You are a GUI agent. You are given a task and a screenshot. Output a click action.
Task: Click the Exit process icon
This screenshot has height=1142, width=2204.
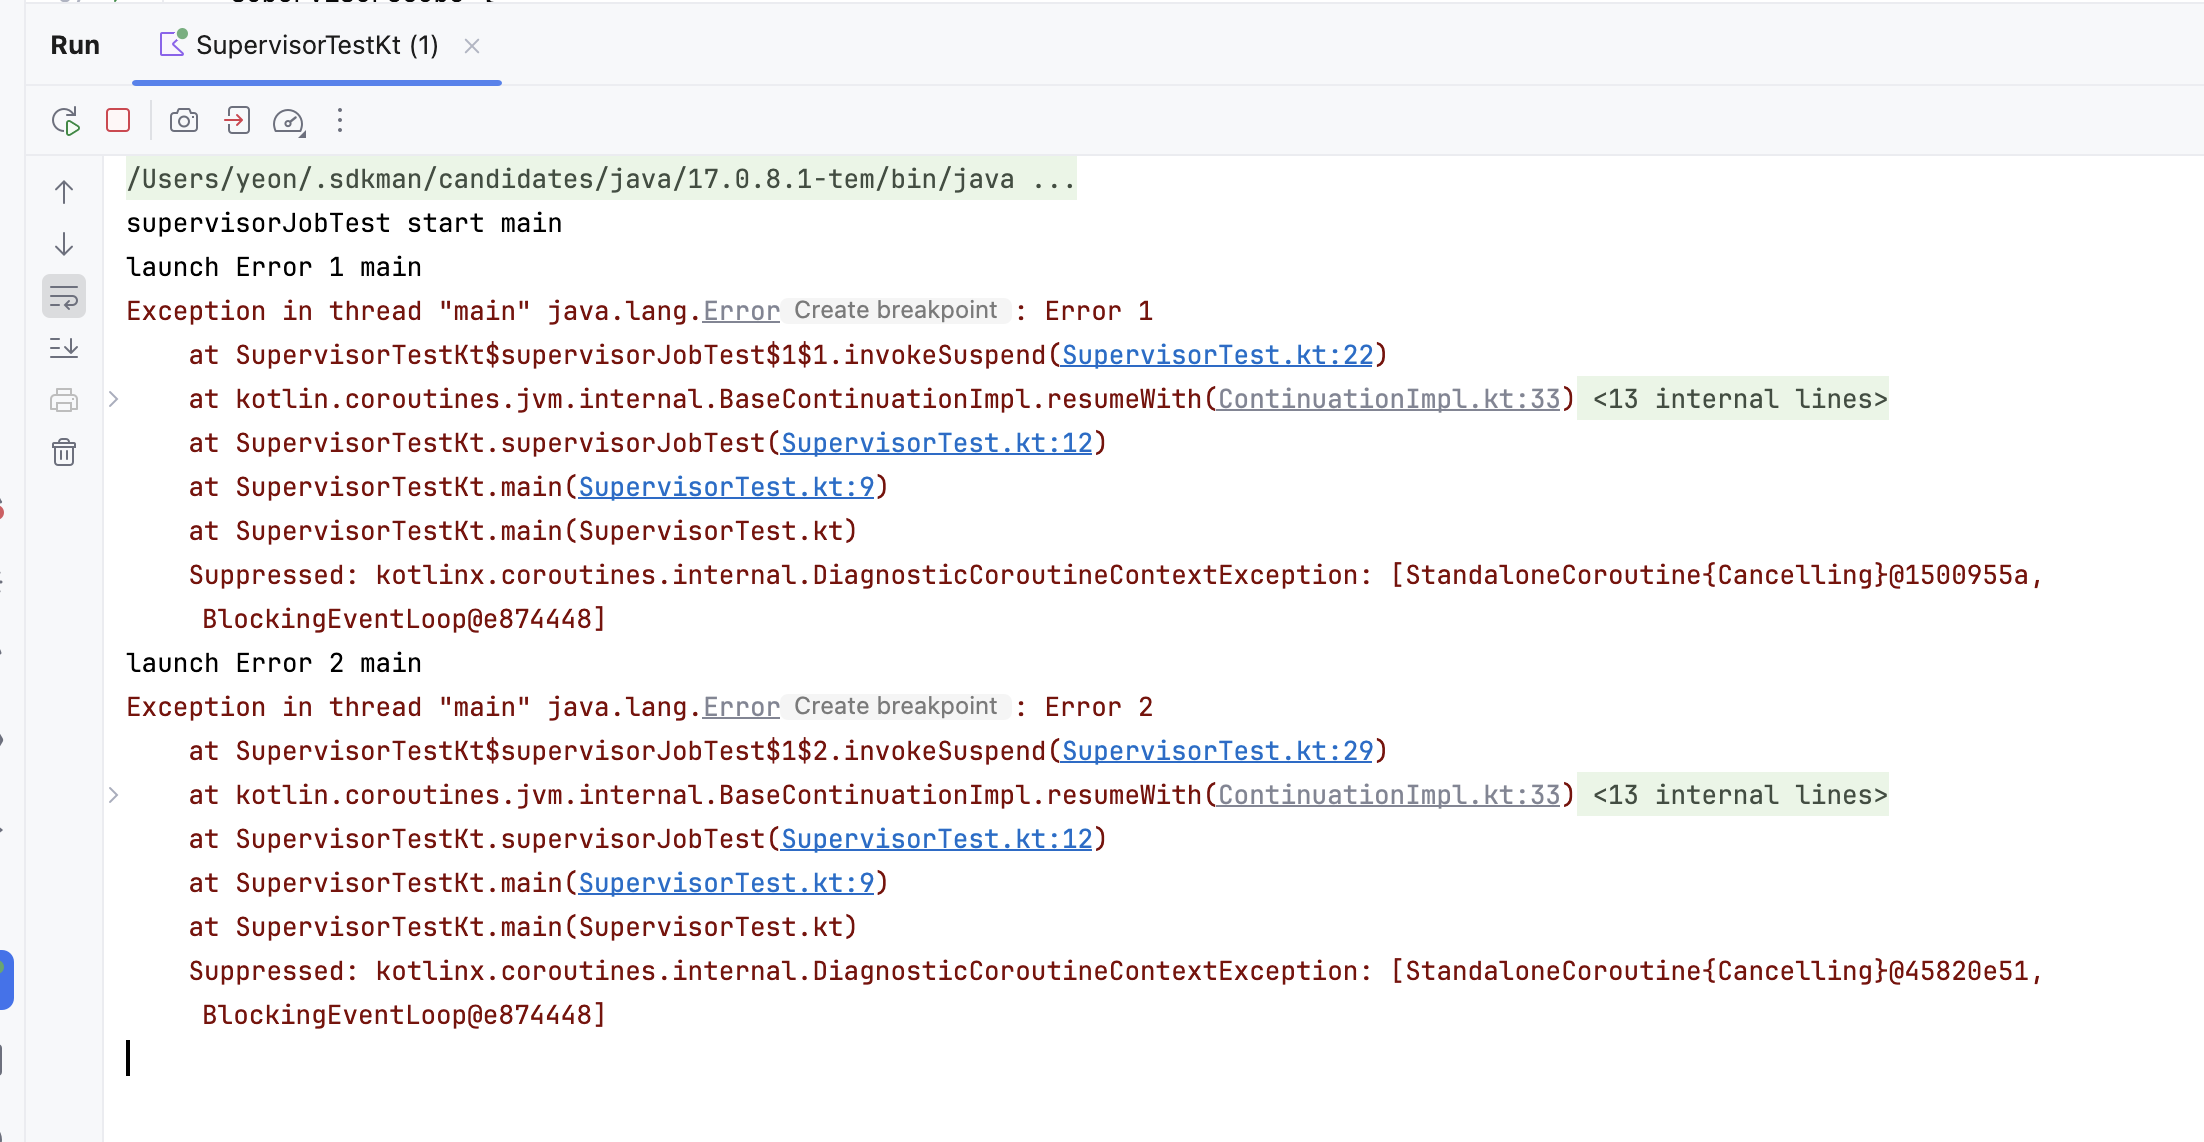(x=237, y=121)
